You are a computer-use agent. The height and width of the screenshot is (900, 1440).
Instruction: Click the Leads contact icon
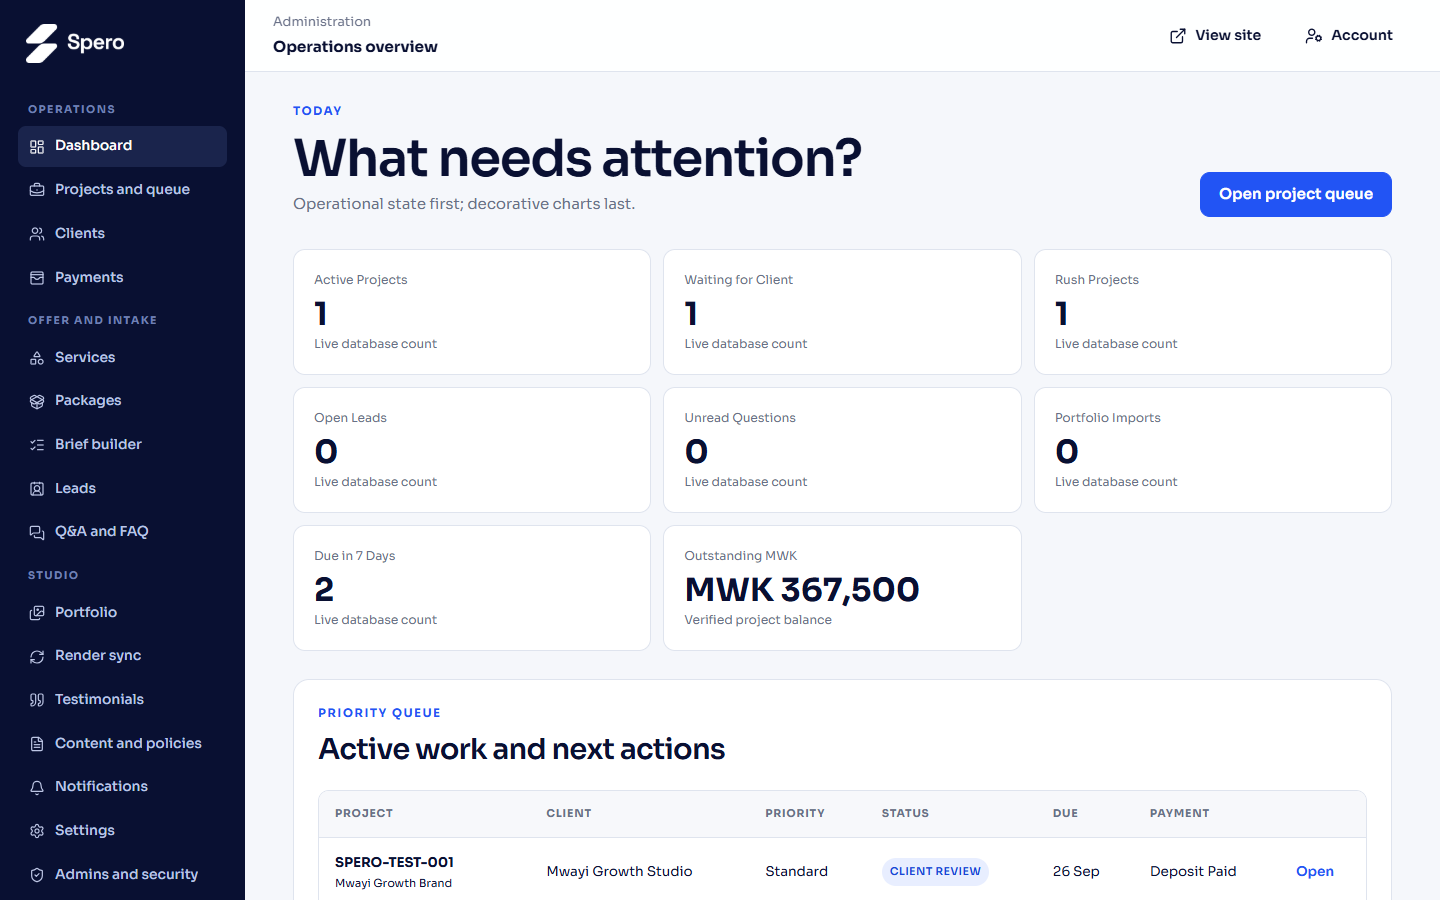tap(37, 489)
